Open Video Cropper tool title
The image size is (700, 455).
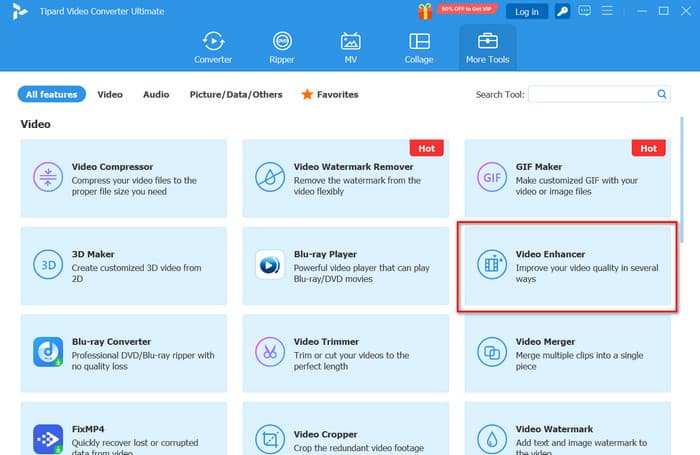pyautogui.click(x=325, y=434)
